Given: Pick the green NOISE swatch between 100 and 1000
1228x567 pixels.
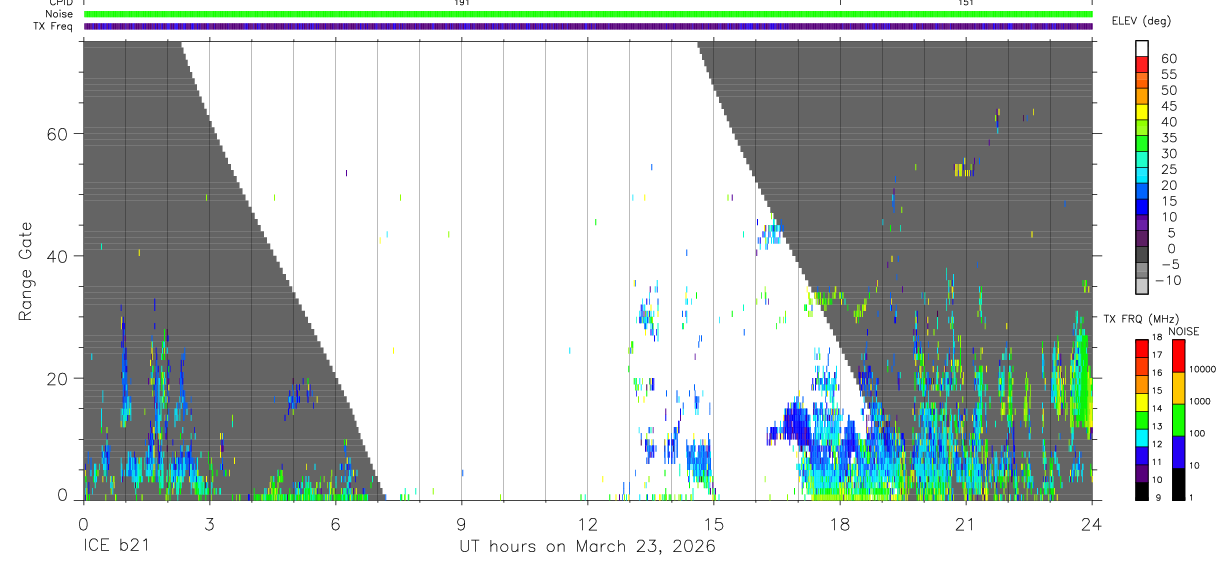Looking at the screenshot, I should coord(1179,419).
